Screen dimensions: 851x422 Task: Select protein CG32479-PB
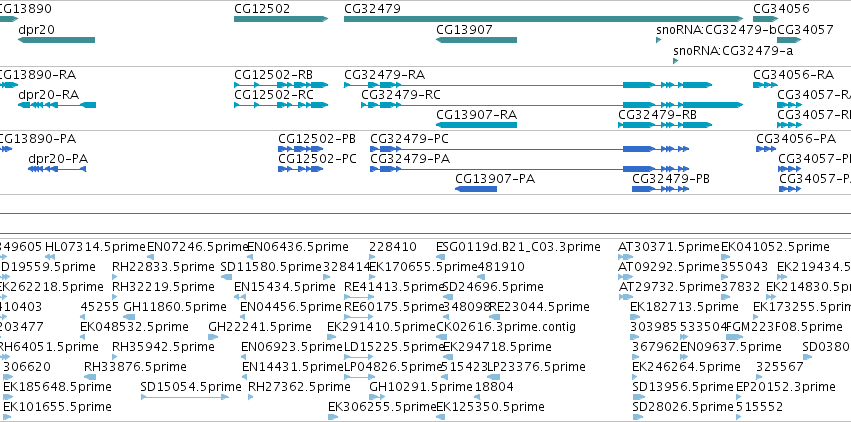pyautogui.click(x=671, y=178)
